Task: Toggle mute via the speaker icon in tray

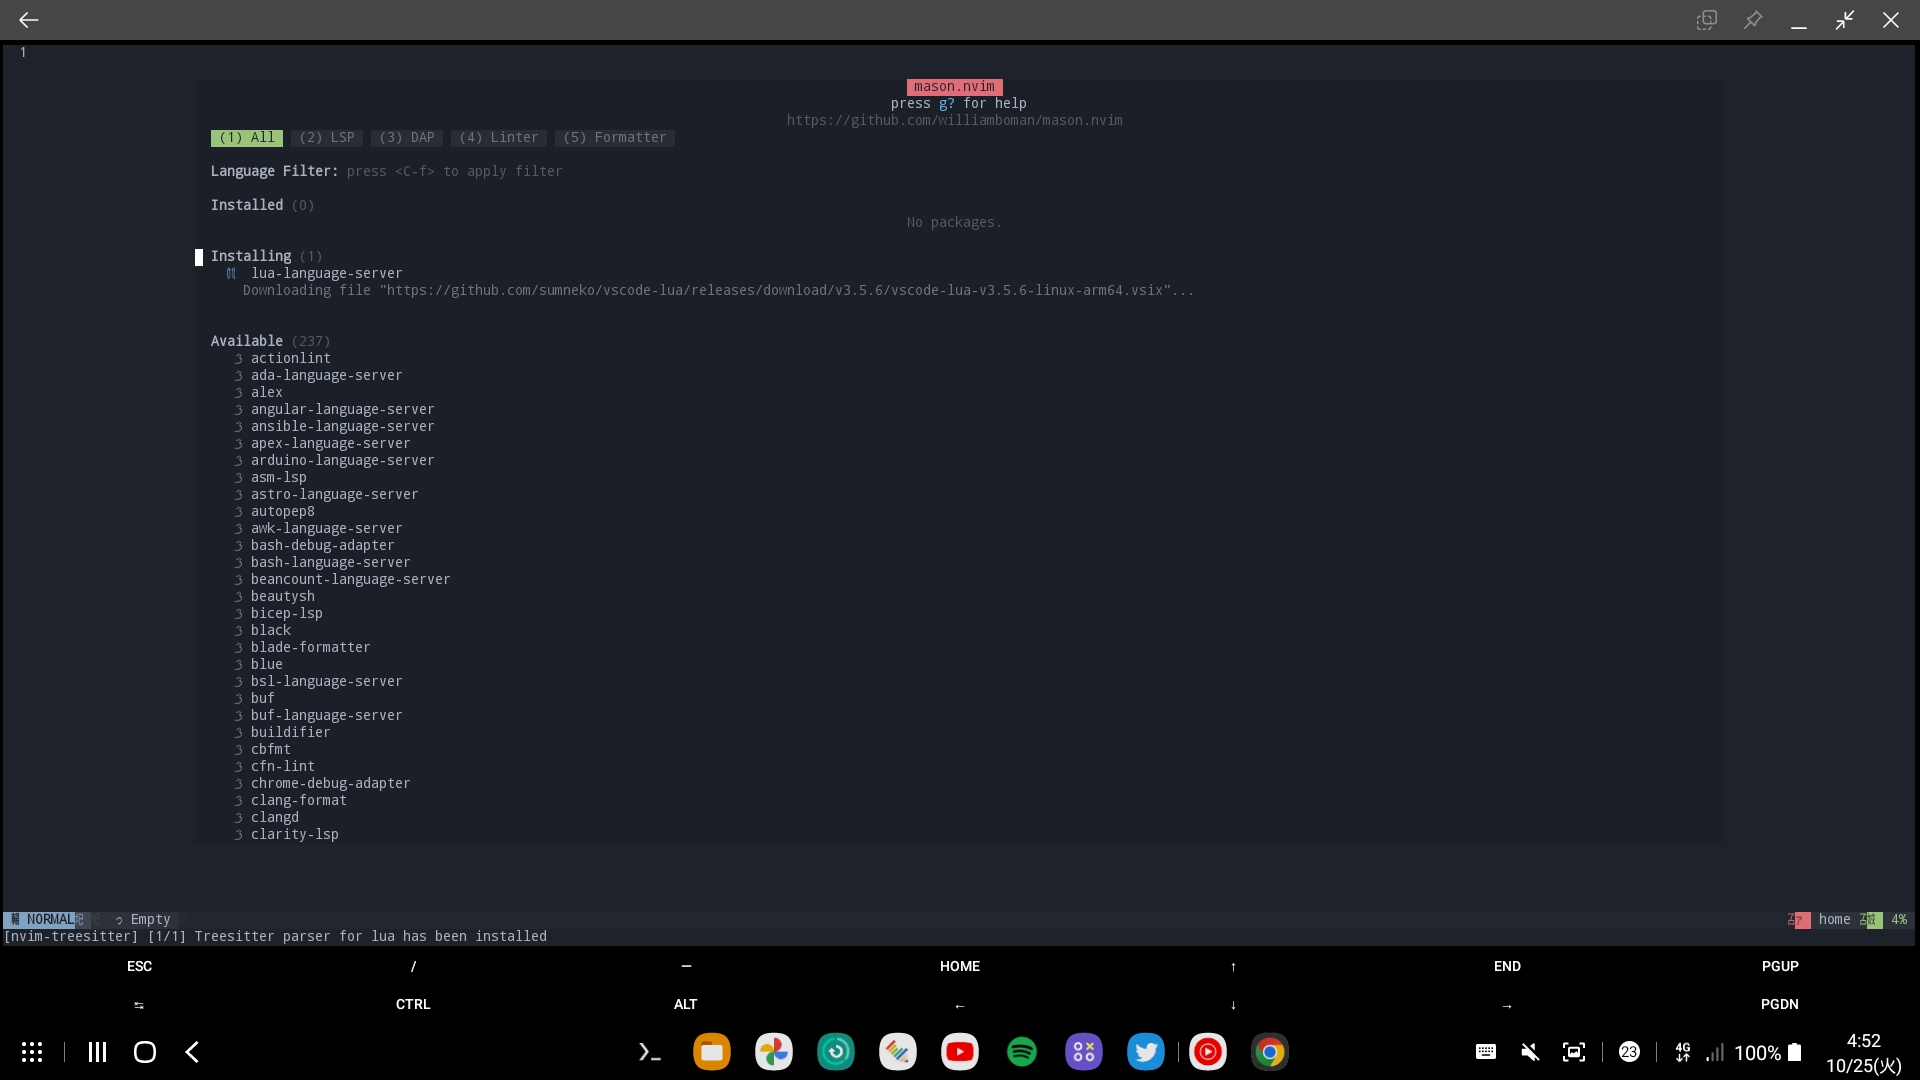Action: 1529,1052
